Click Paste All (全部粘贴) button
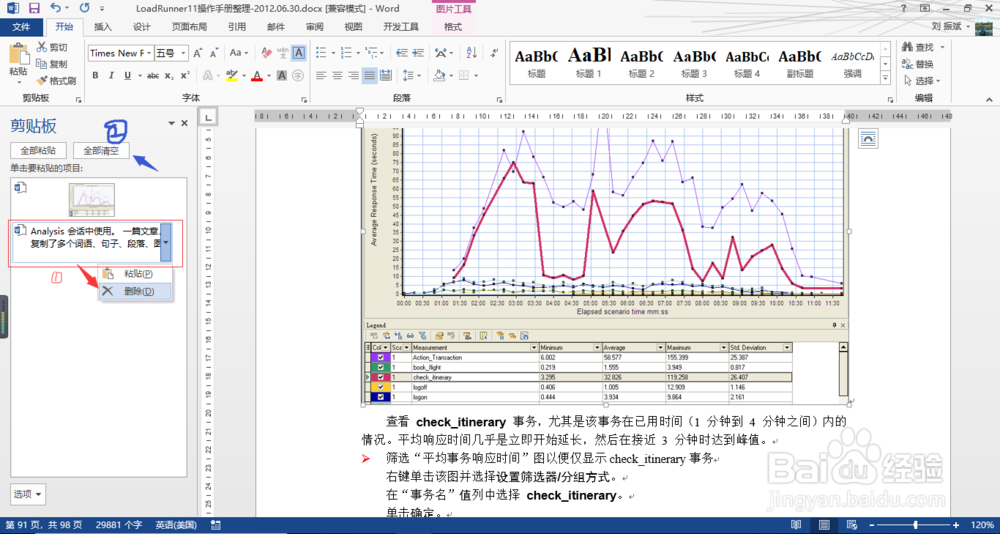Viewport: 1000px width, 534px height. pos(38,151)
